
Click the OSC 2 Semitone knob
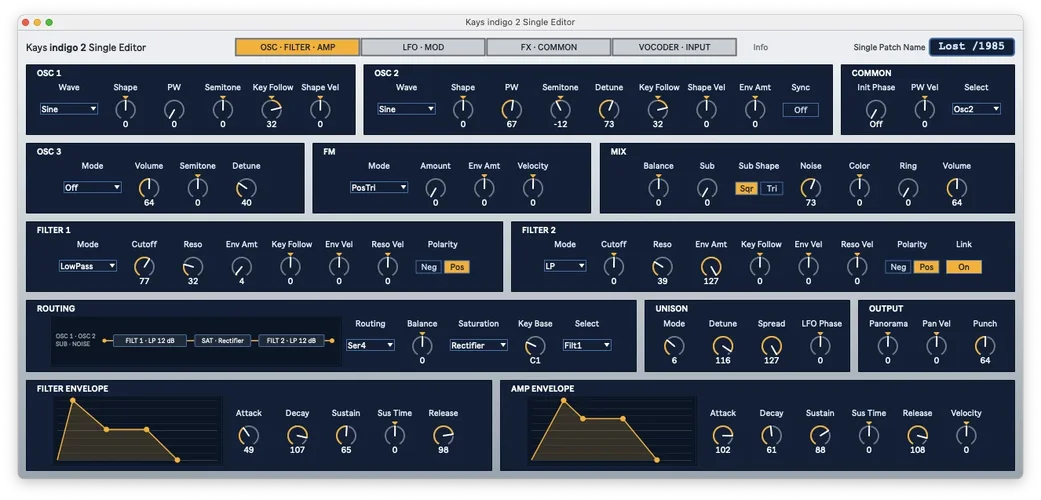point(560,109)
